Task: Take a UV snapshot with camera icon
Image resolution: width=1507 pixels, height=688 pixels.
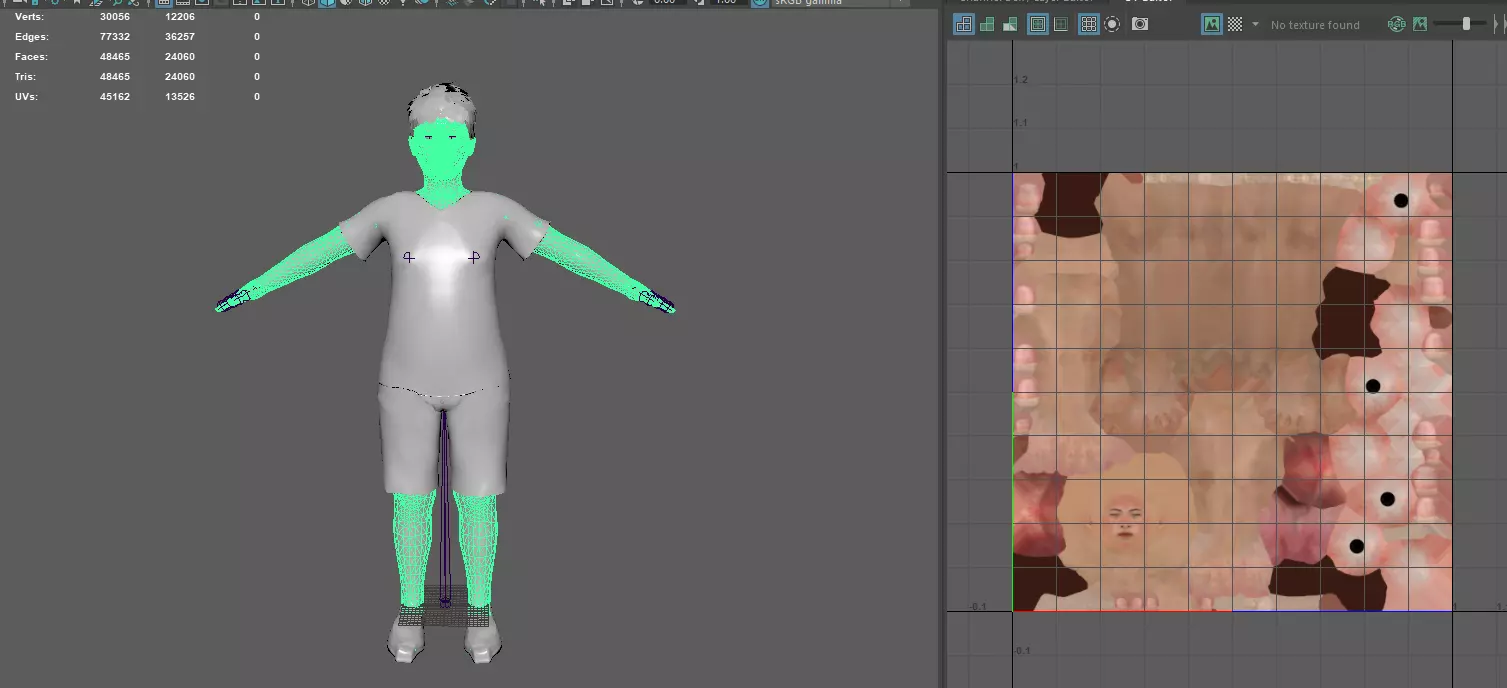Action: (1140, 24)
